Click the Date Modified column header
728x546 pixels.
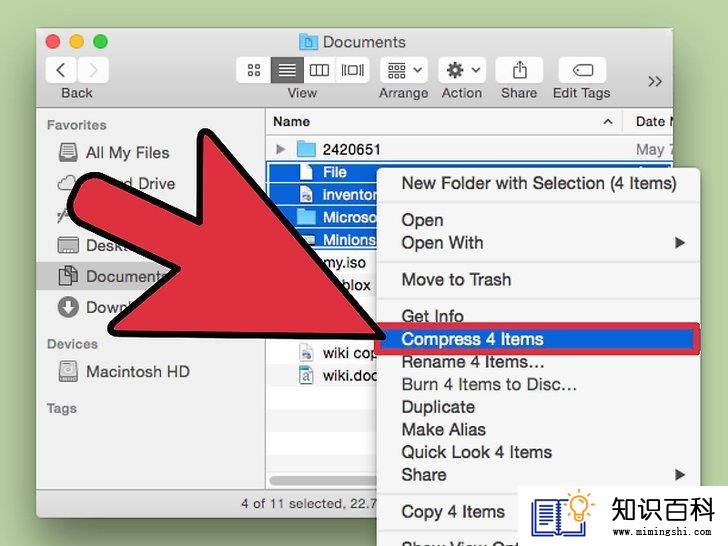pos(653,122)
